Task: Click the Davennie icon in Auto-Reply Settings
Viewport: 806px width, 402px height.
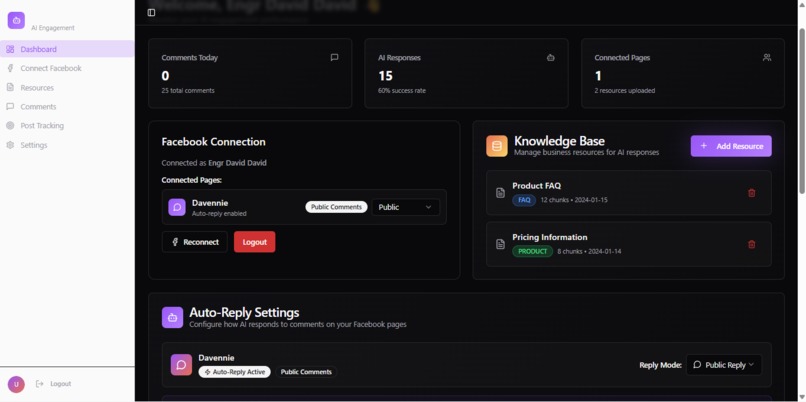Action: click(x=181, y=365)
